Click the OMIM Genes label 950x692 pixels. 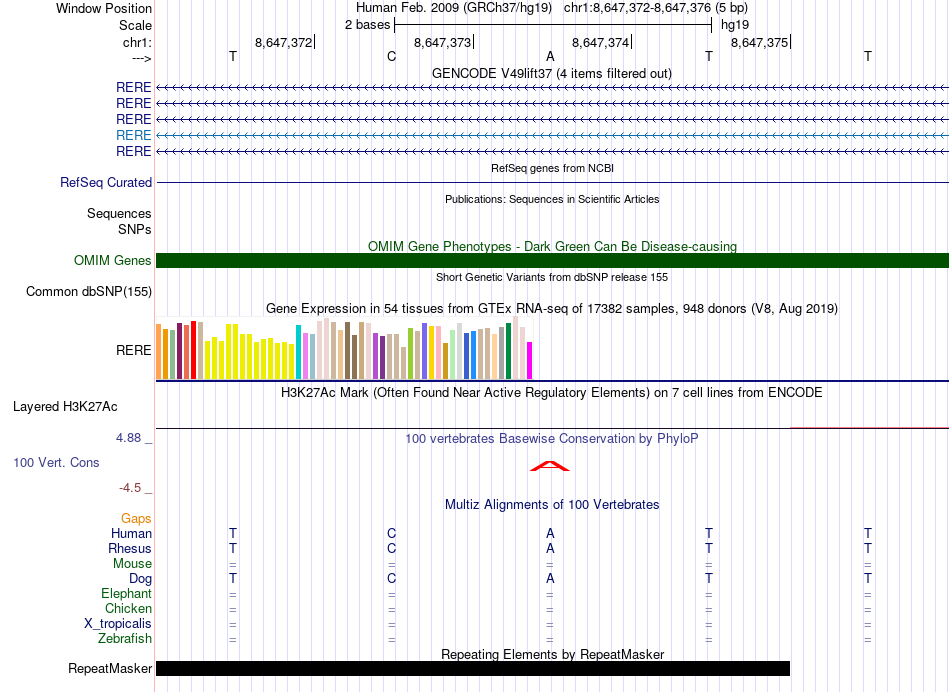click(x=112, y=261)
